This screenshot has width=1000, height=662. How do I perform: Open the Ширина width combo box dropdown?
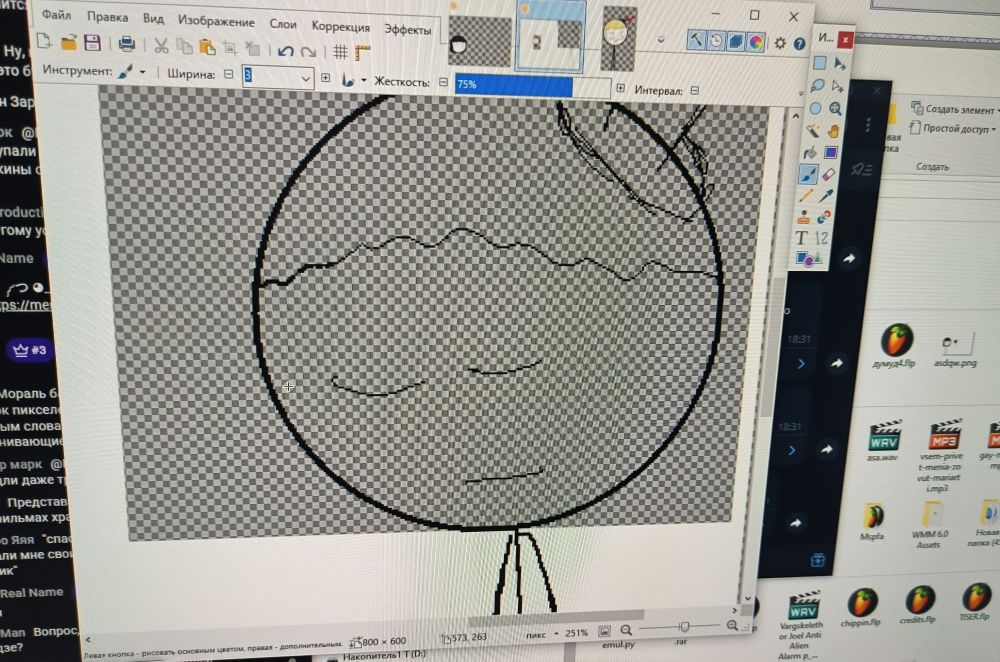click(305, 78)
